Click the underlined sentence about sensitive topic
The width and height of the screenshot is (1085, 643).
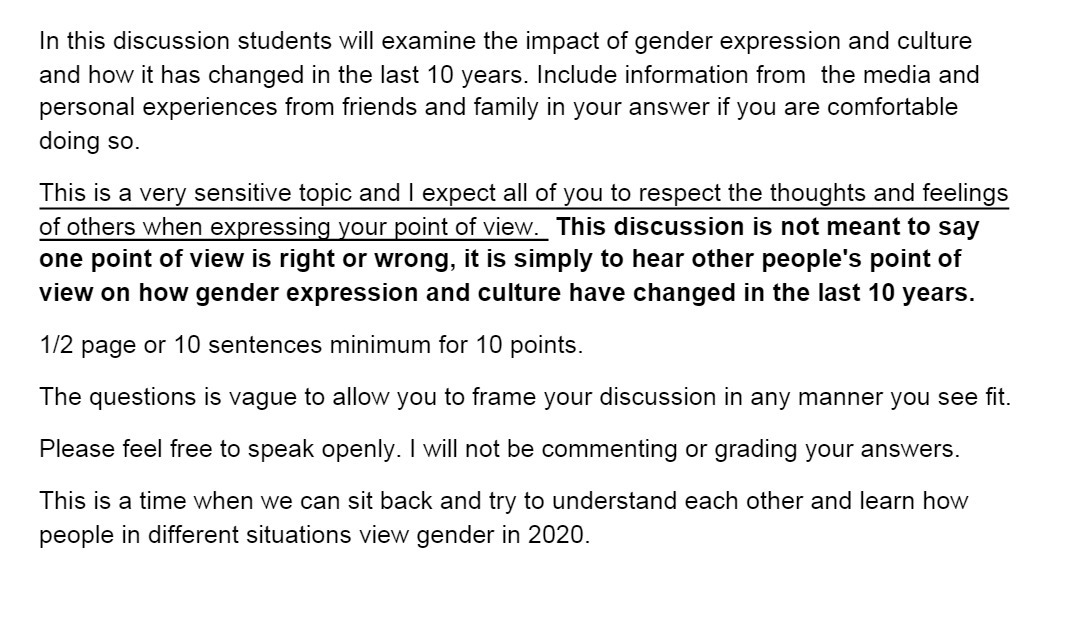[524, 210]
